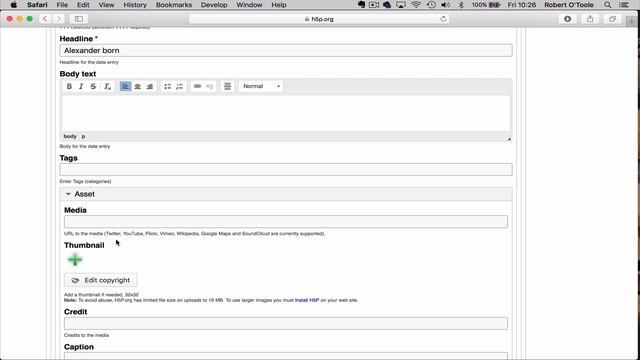Click the Edit copyright button
This screenshot has width=640, height=360.
click(100, 280)
